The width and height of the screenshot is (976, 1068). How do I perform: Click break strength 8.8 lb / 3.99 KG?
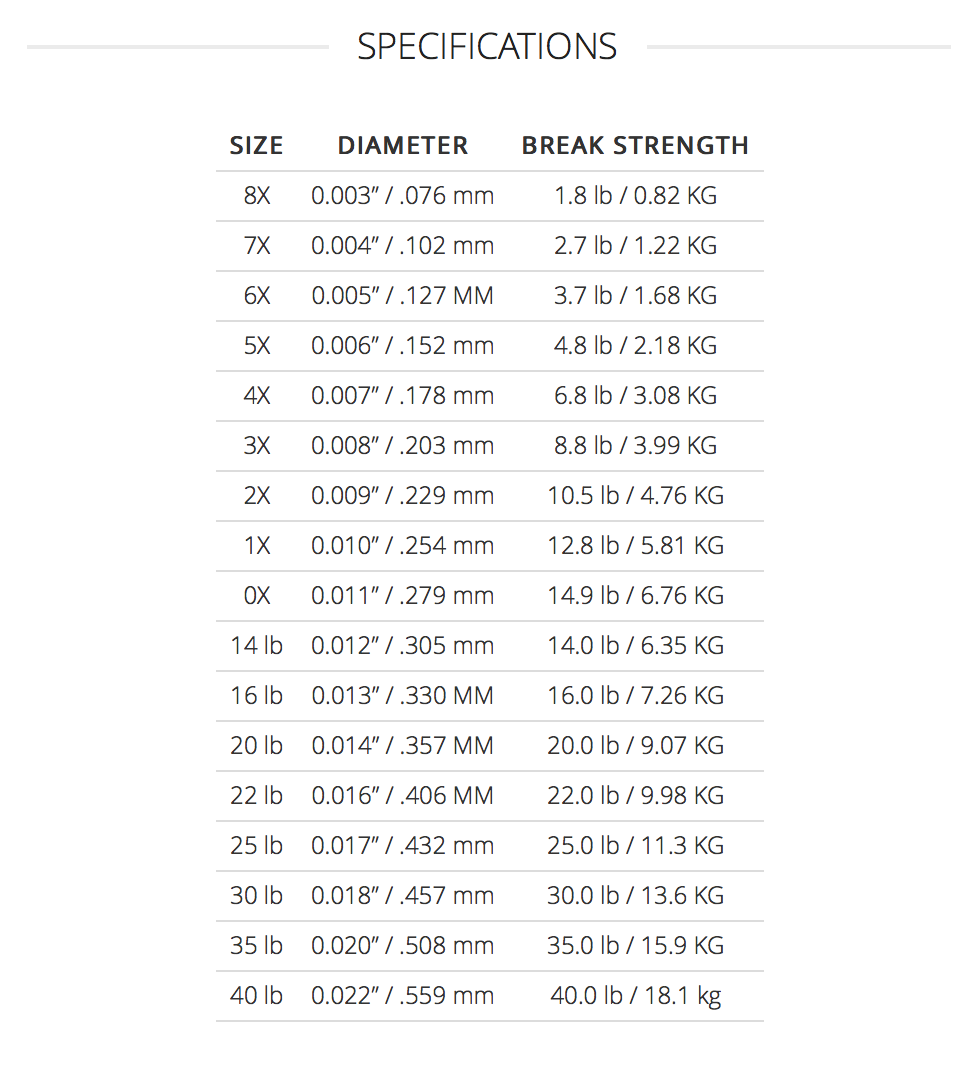tap(635, 446)
